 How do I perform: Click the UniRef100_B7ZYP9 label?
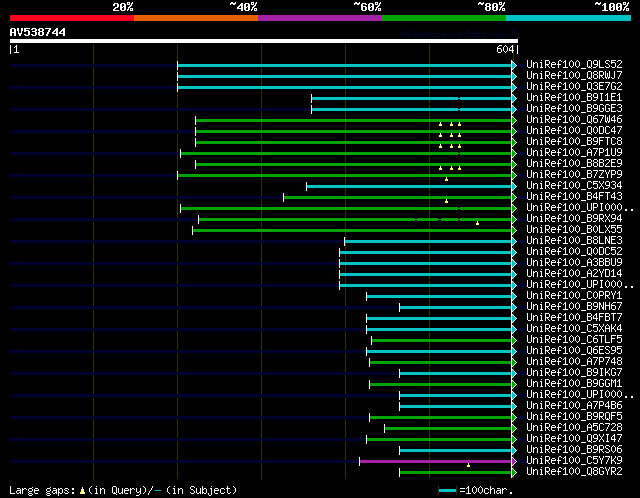pos(574,175)
